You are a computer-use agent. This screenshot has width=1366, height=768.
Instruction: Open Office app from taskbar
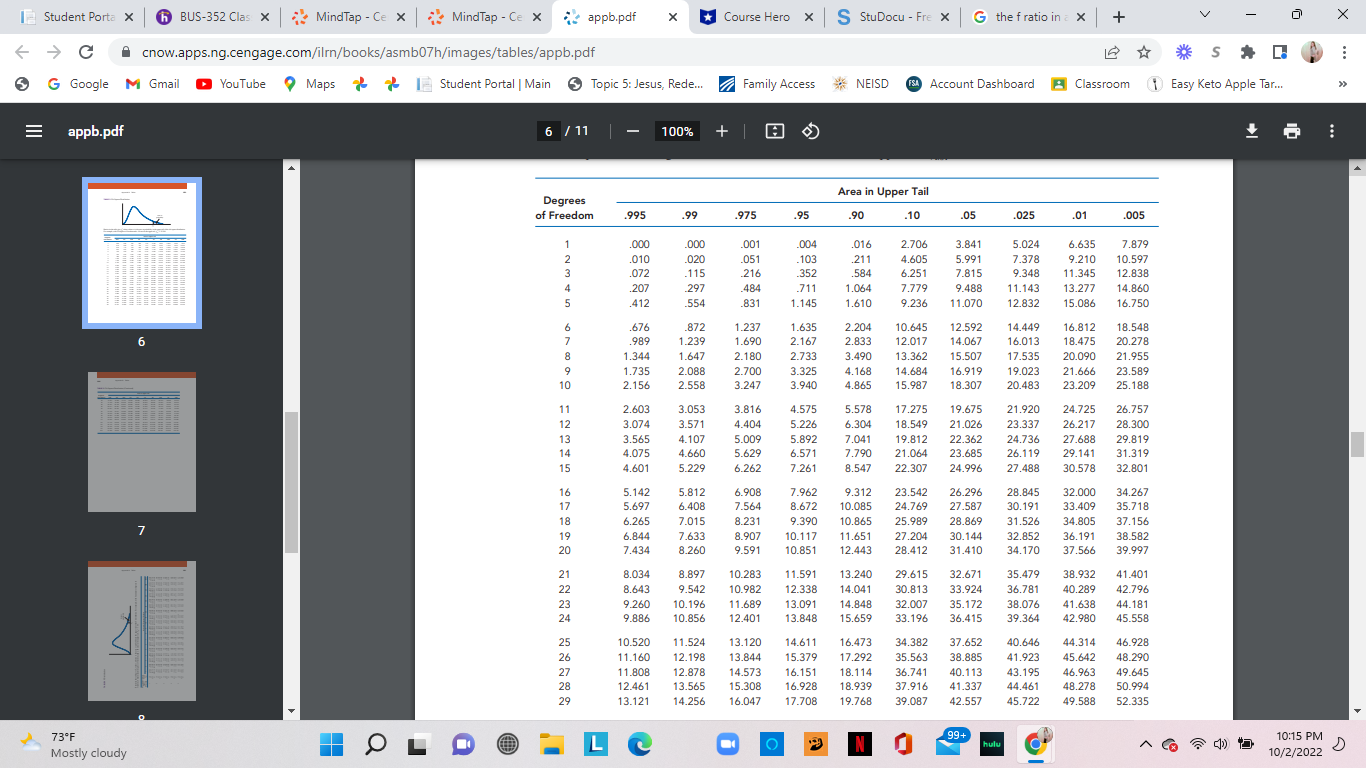[x=904, y=744]
